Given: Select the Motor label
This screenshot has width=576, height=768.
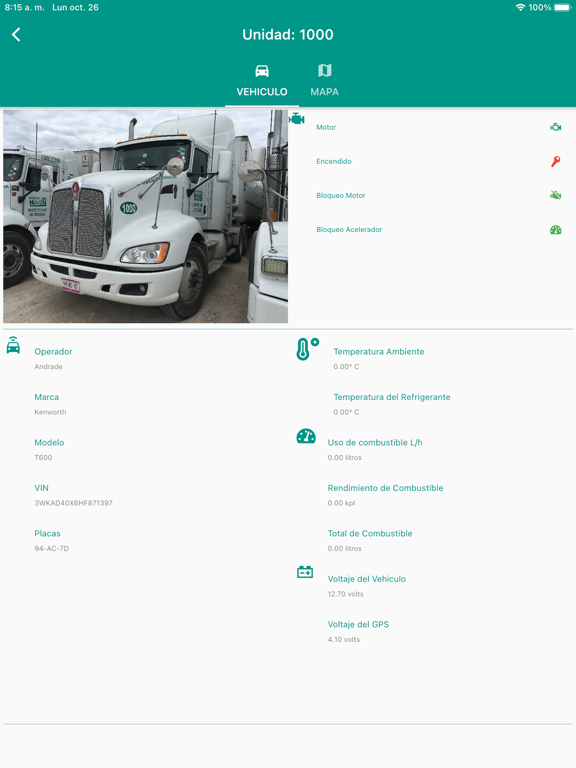Looking at the screenshot, I should pyautogui.click(x=326, y=127).
